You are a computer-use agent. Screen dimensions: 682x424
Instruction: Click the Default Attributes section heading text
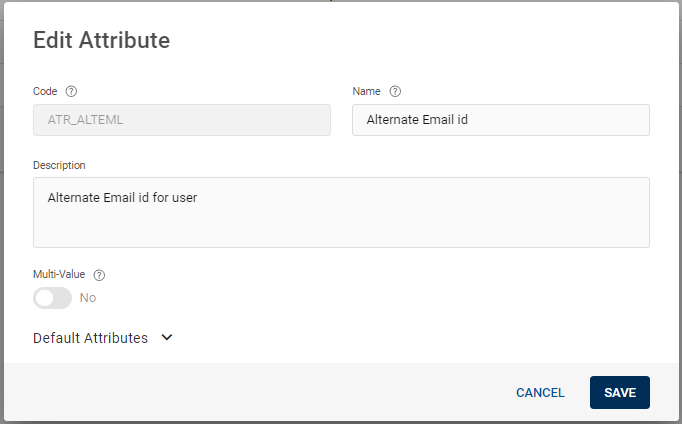pyautogui.click(x=90, y=338)
